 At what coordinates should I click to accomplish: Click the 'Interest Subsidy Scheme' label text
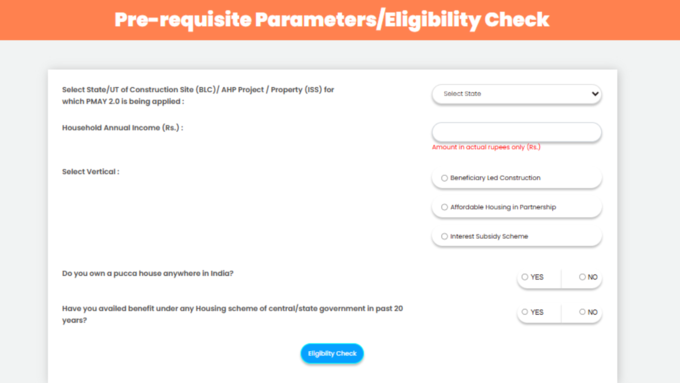[489, 236]
